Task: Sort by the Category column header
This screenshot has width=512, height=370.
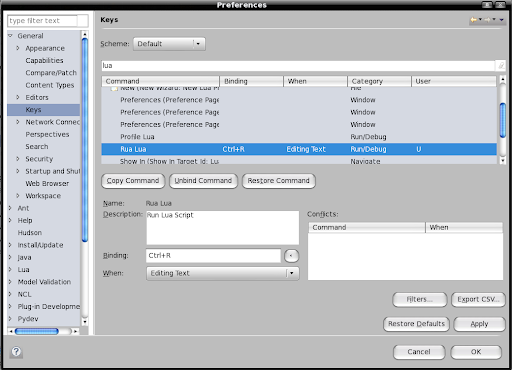Action: tap(379, 81)
